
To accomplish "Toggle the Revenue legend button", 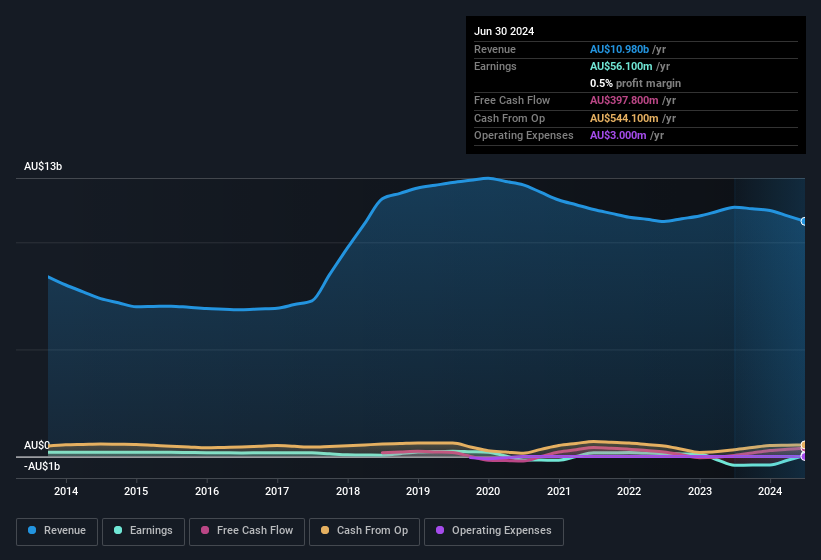I will (57, 531).
